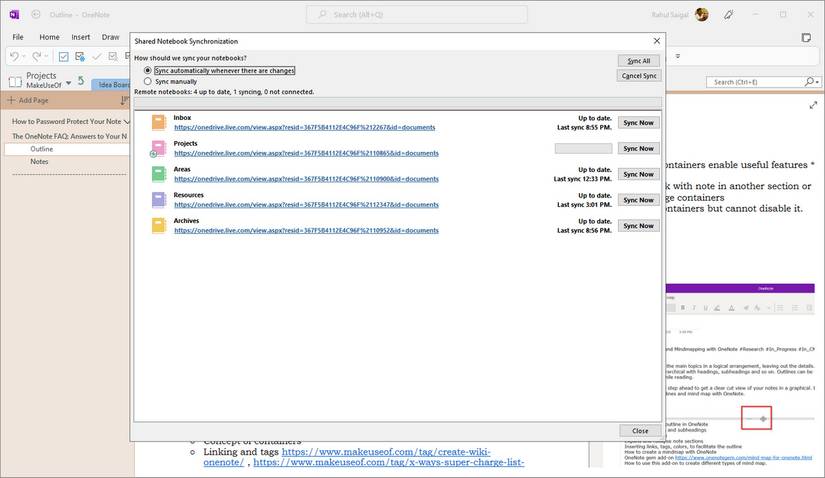Click the green Areas notebook icon
This screenshot has height=478, width=825.
click(159, 174)
